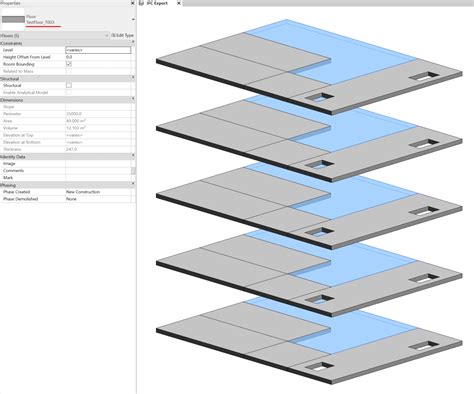Click the Comments value field
The image size is (474, 394).
(x=98, y=171)
